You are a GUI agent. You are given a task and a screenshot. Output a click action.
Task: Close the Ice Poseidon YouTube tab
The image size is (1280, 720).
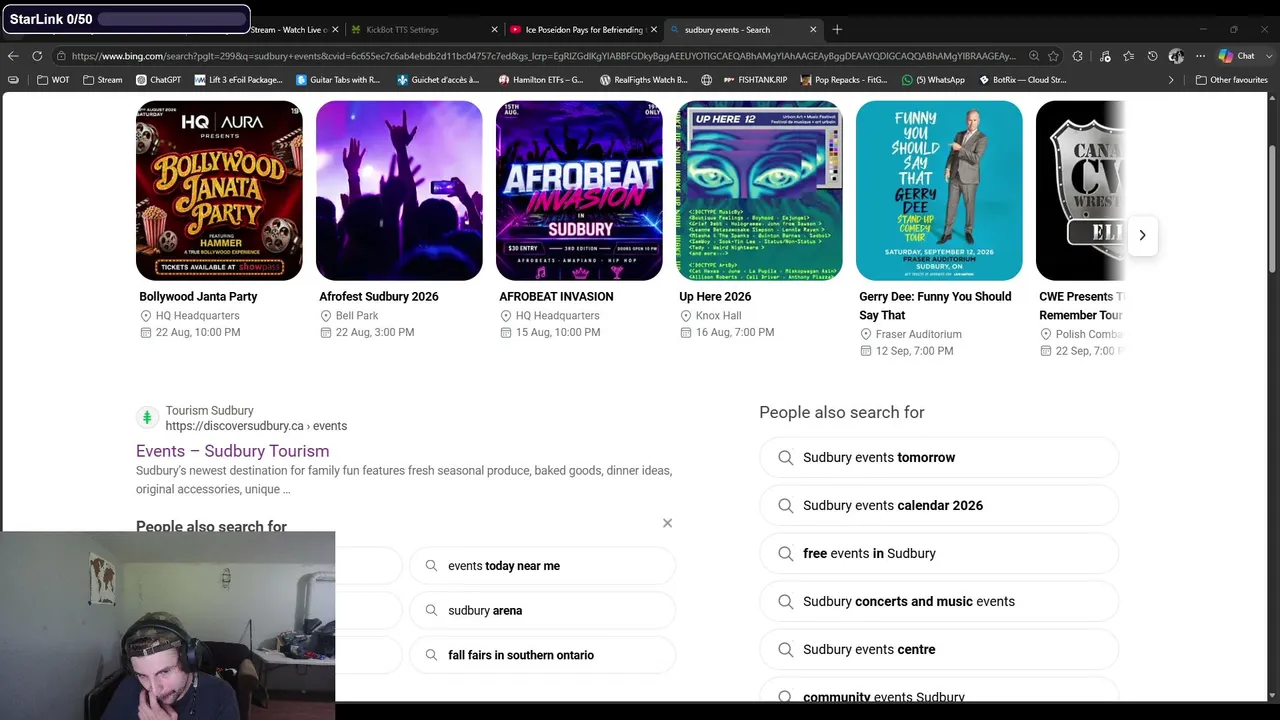(654, 30)
